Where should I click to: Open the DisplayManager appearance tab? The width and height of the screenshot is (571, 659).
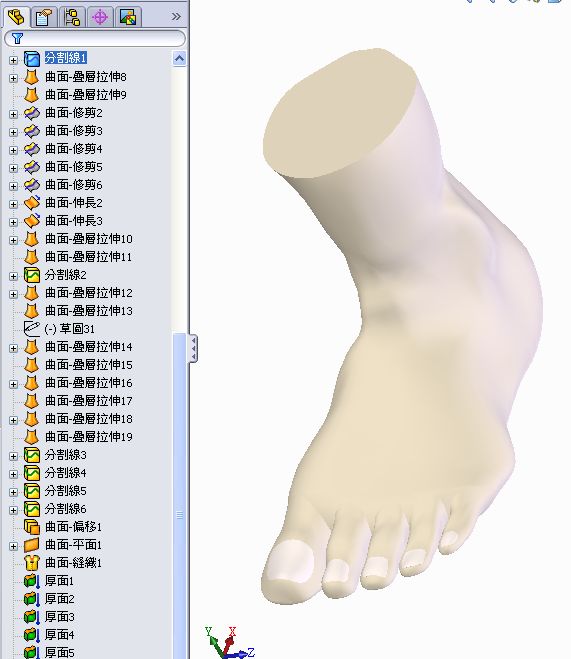(128, 17)
